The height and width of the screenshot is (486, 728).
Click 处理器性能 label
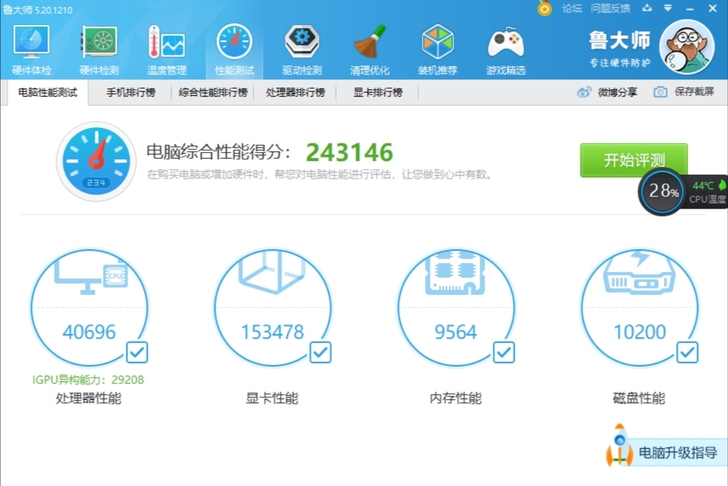[x=89, y=398]
